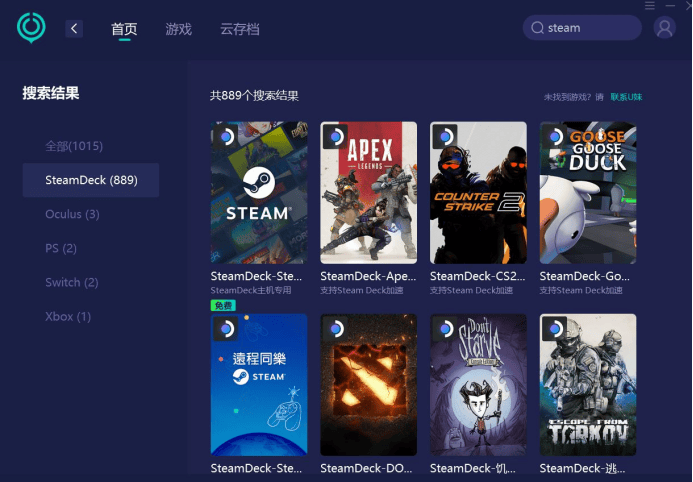Switch to the 游戏 tab

tap(178, 29)
